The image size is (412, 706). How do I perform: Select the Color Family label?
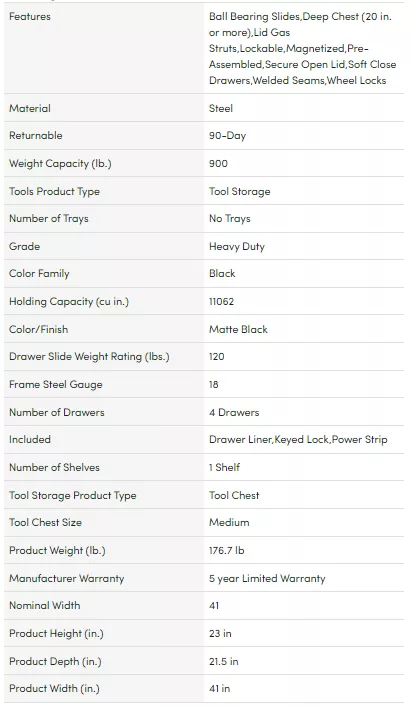click(x=39, y=274)
